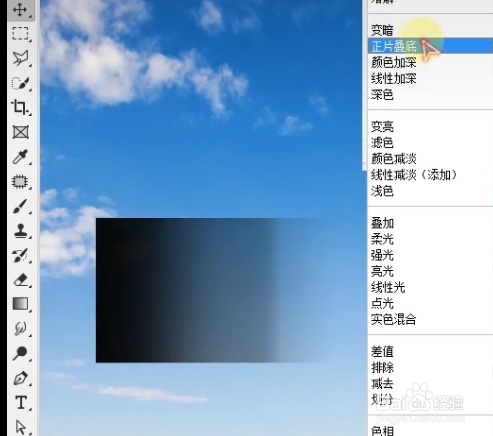Choose 叠加 blend mode
The width and height of the screenshot is (493, 436).
tap(382, 223)
